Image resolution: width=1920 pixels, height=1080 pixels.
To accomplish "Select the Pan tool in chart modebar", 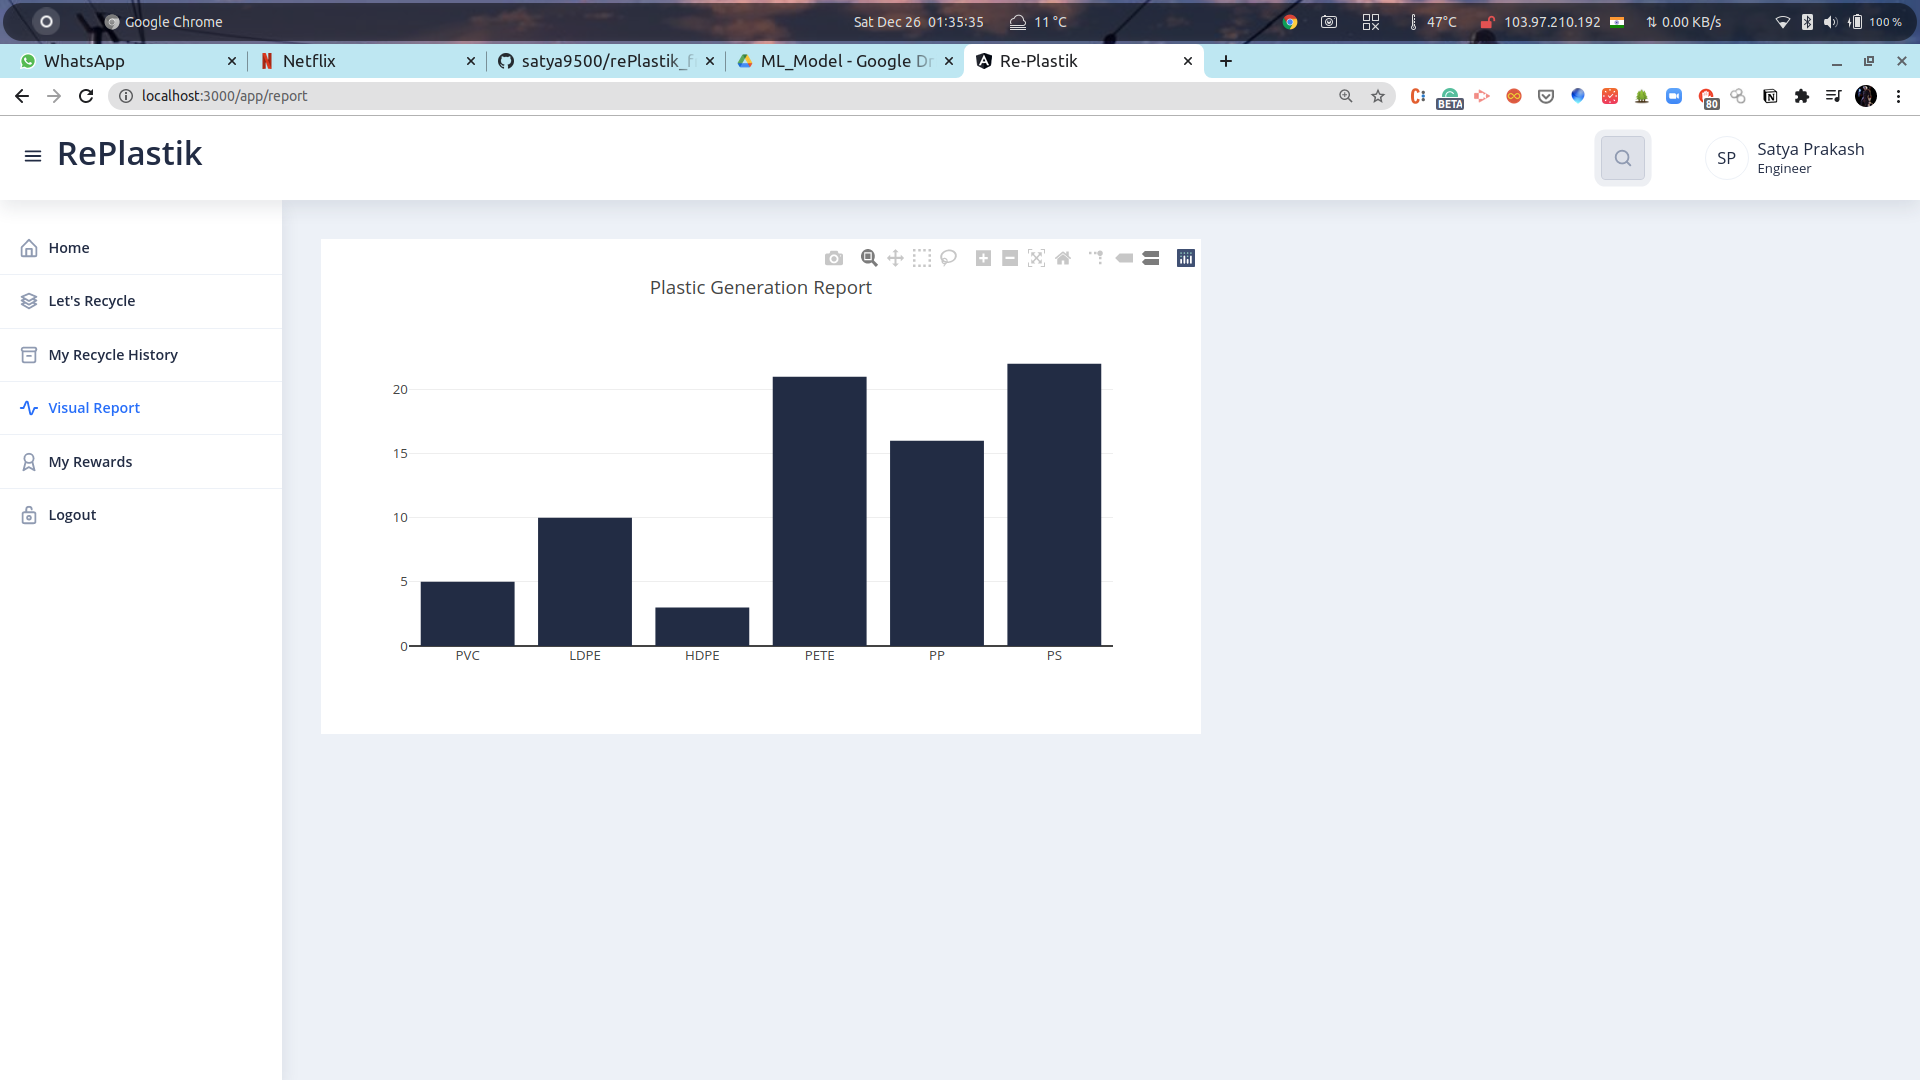I will (895, 258).
